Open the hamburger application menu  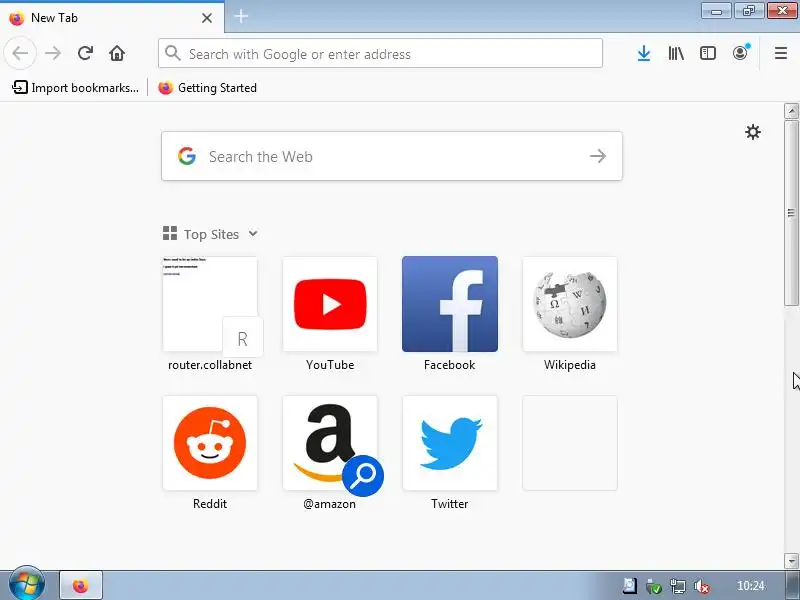click(781, 53)
